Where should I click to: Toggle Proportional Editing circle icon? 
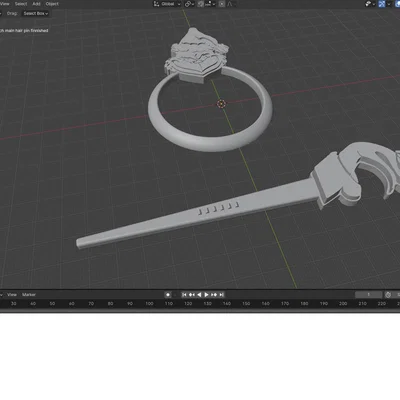pos(222,4)
